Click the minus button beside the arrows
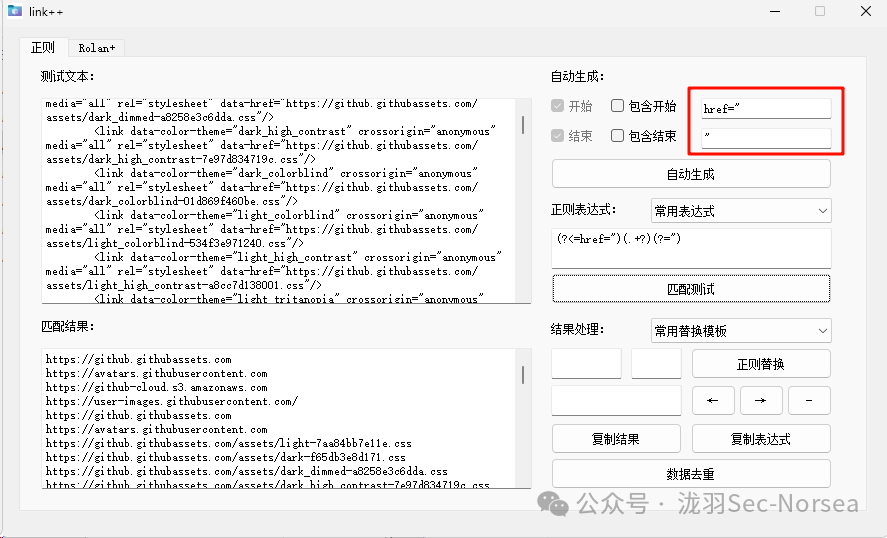This screenshot has height=538, width=887. (809, 401)
